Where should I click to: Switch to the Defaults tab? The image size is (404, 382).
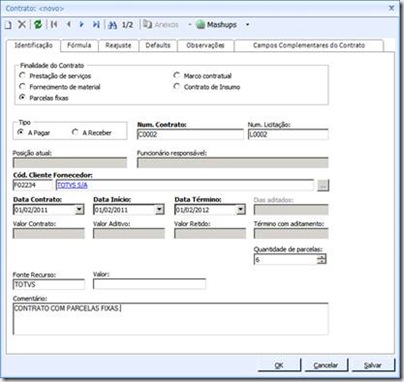pos(158,45)
